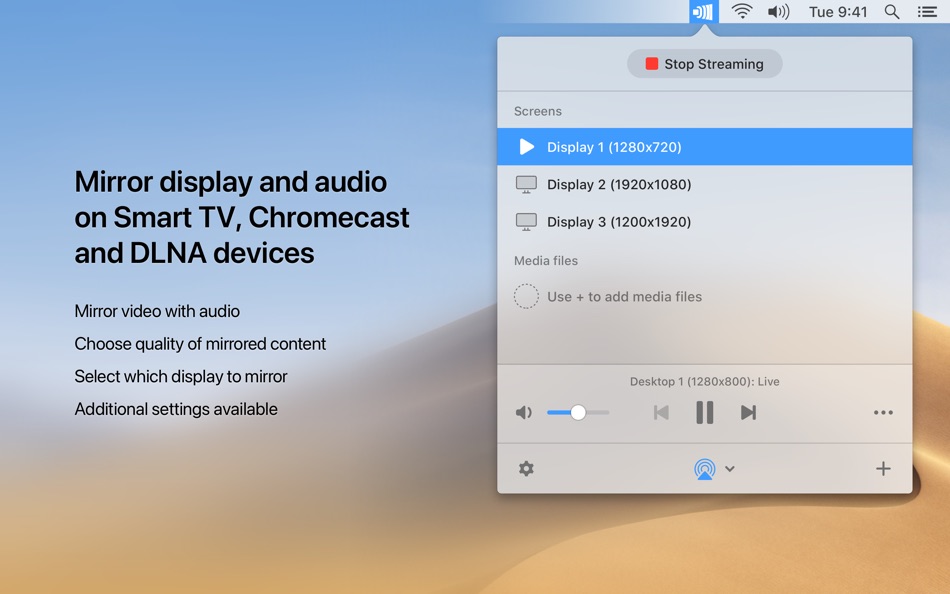Click the Display 2 monitor icon
The width and height of the screenshot is (950, 594).
(x=526, y=184)
